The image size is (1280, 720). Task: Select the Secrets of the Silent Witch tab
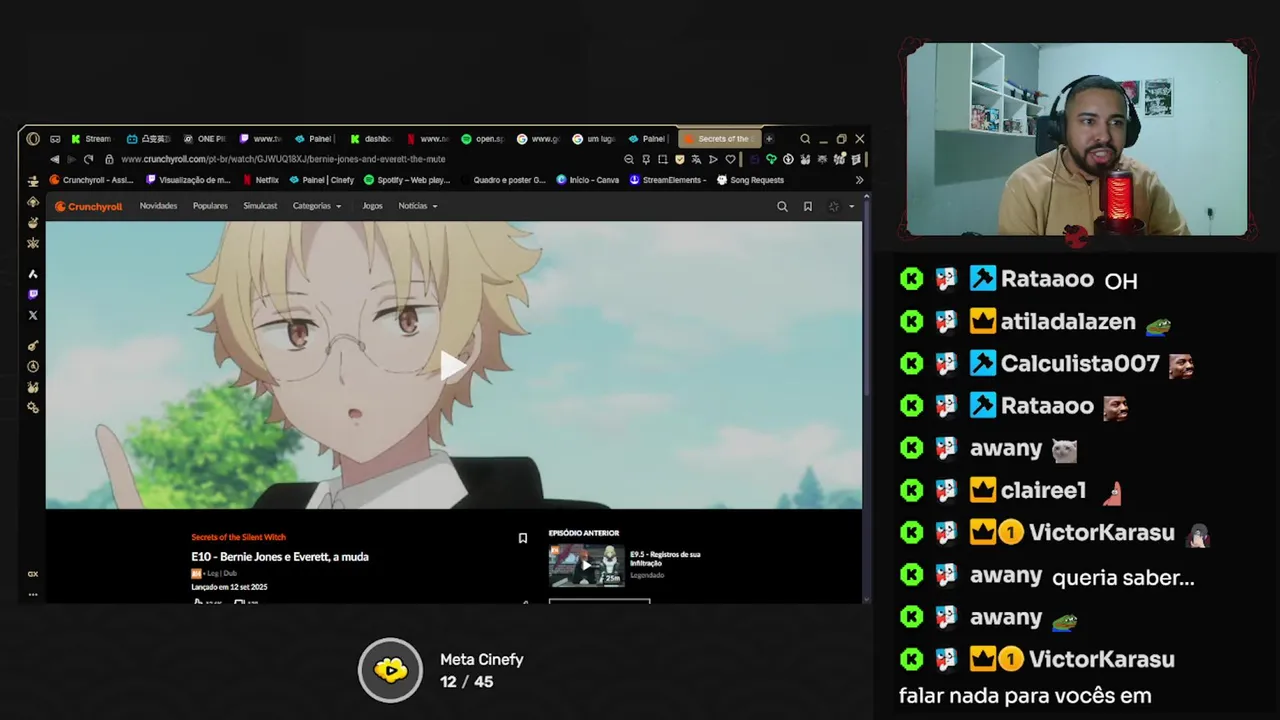[x=718, y=139]
